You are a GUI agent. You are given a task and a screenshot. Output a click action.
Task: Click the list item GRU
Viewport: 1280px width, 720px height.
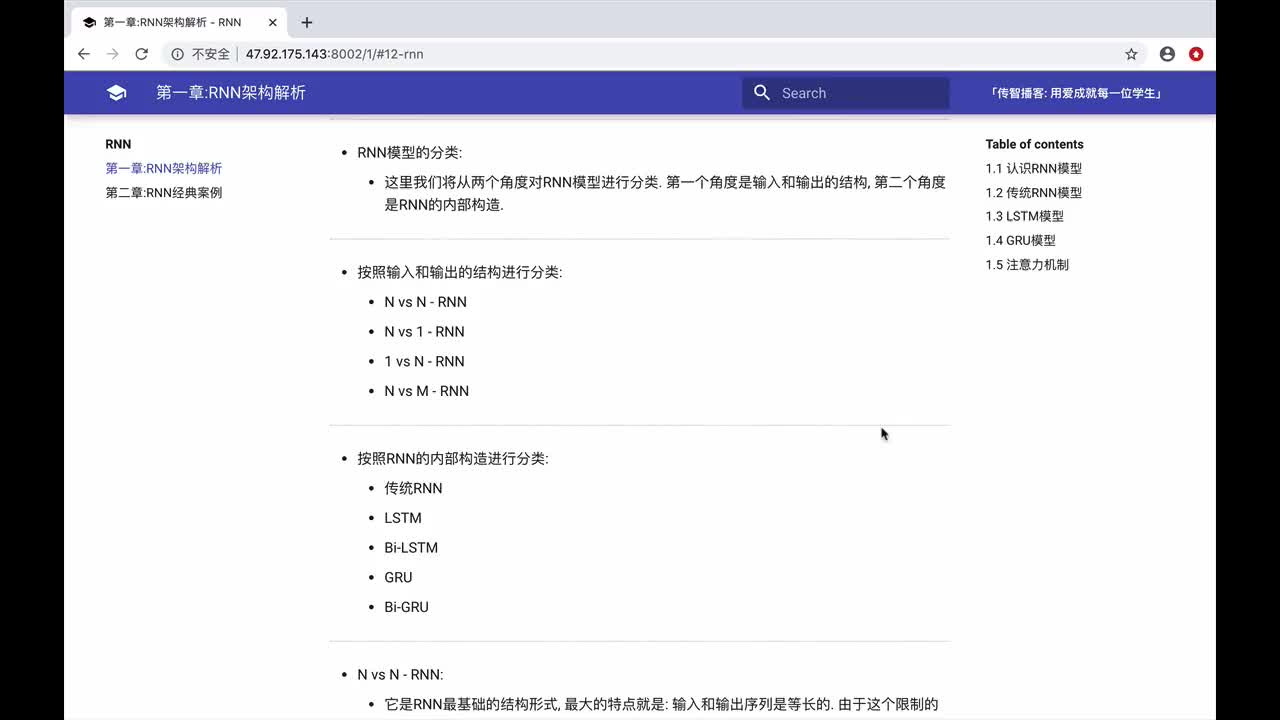coord(398,577)
